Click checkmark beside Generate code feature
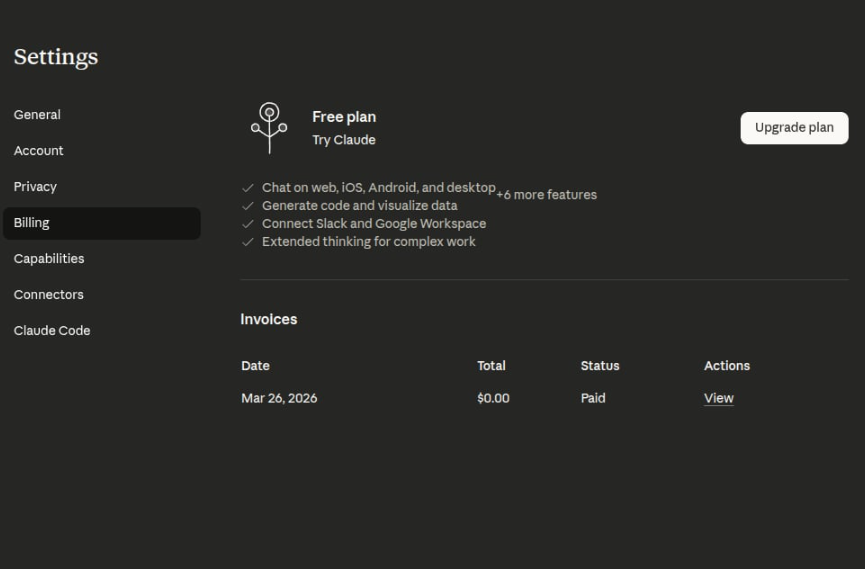Screen dimensions: 865x569 (x=248, y=206)
